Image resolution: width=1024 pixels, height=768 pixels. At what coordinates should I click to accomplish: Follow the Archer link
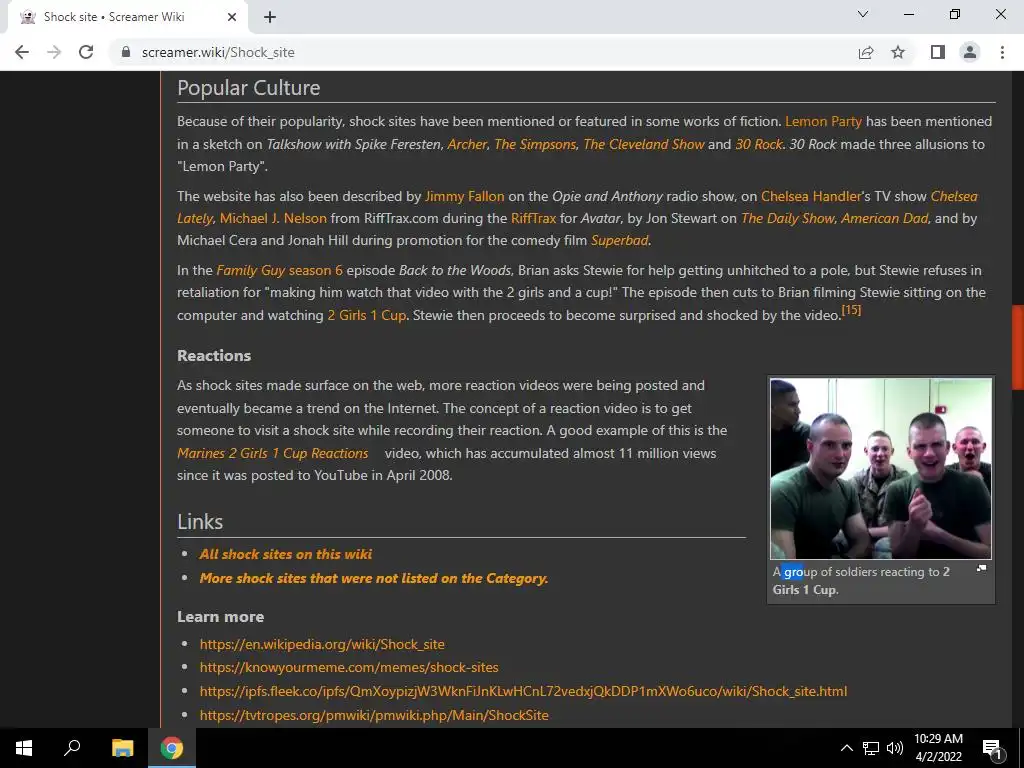coord(467,144)
